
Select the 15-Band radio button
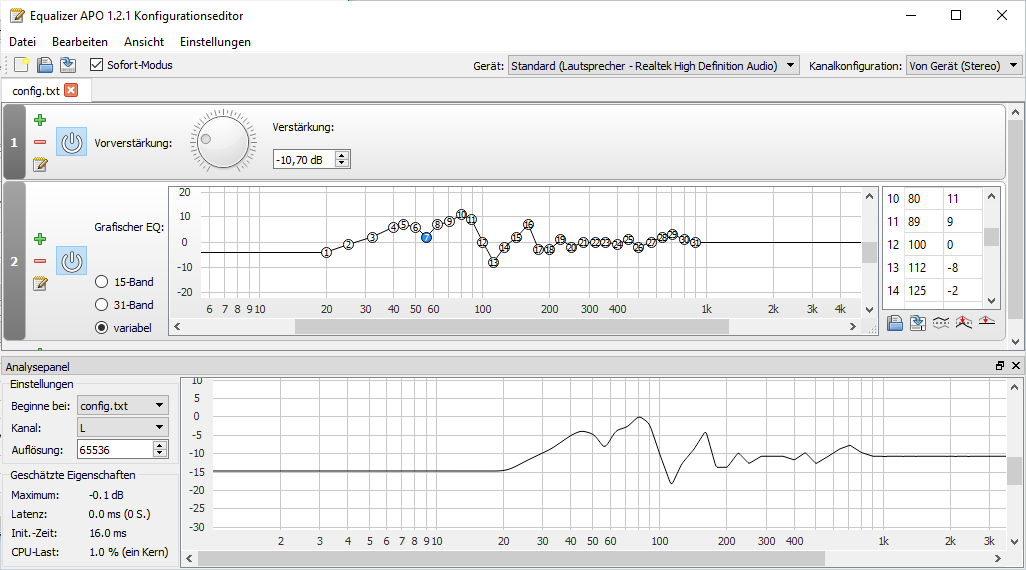pyautogui.click(x=101, y=282)
